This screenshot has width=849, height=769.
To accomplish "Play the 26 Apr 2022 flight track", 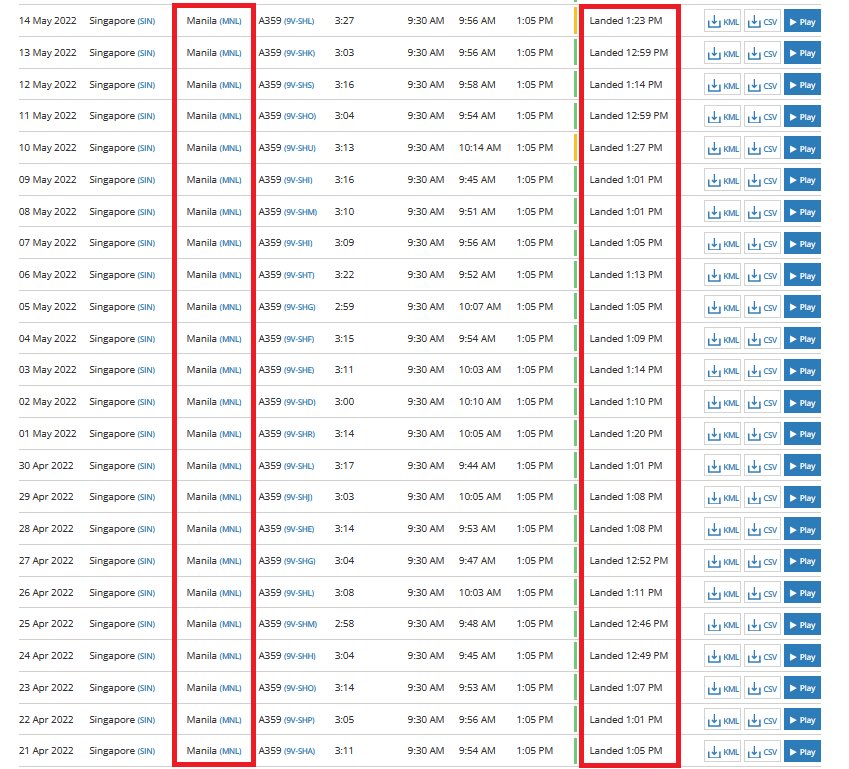I will click(802, 593).
